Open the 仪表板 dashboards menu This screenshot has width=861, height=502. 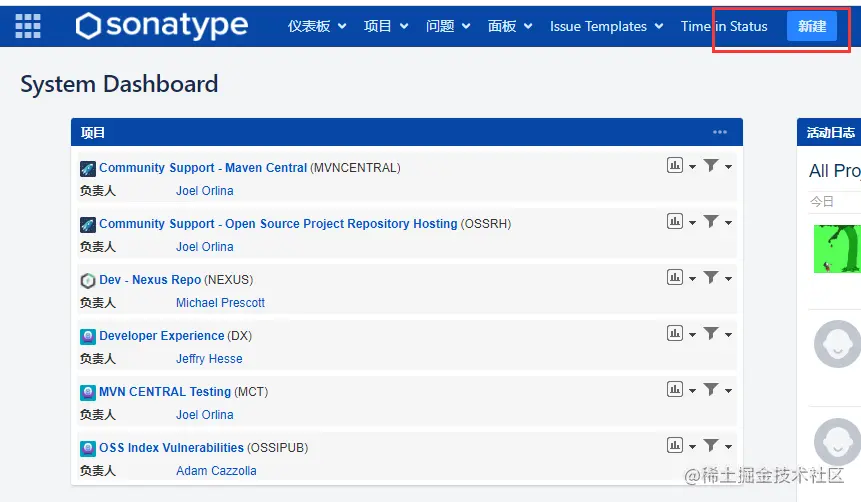tap(317, 26)
